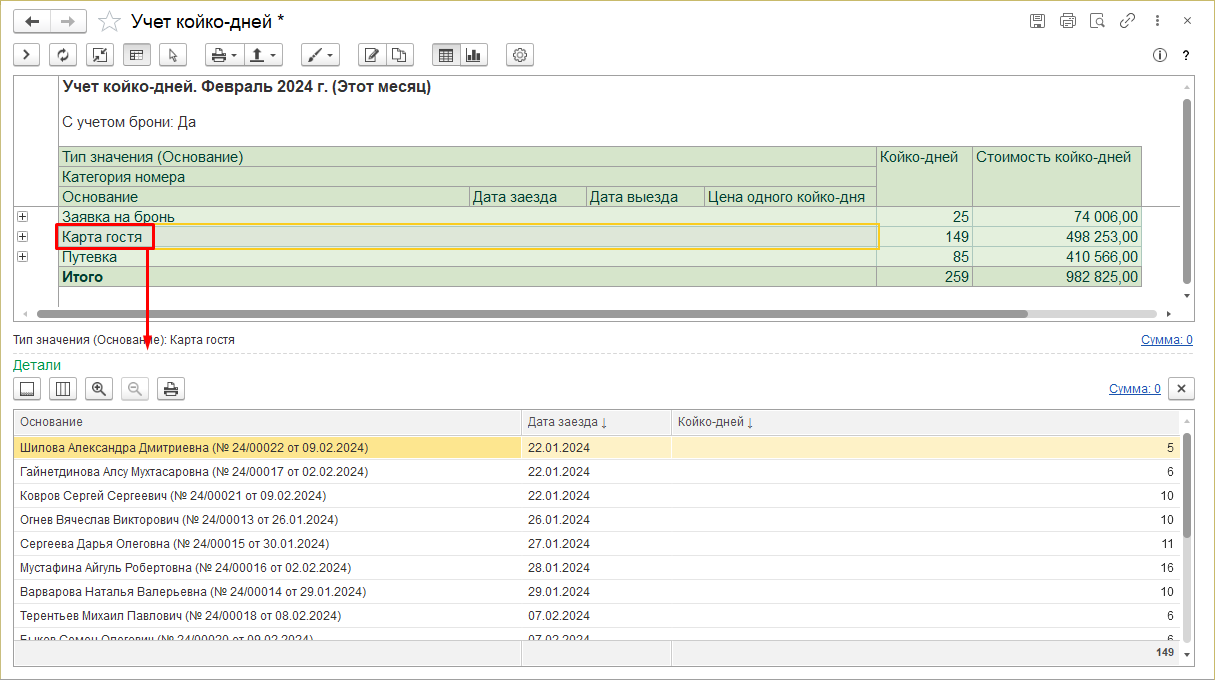Expand the Путевка group row

[x=22, y=257]
